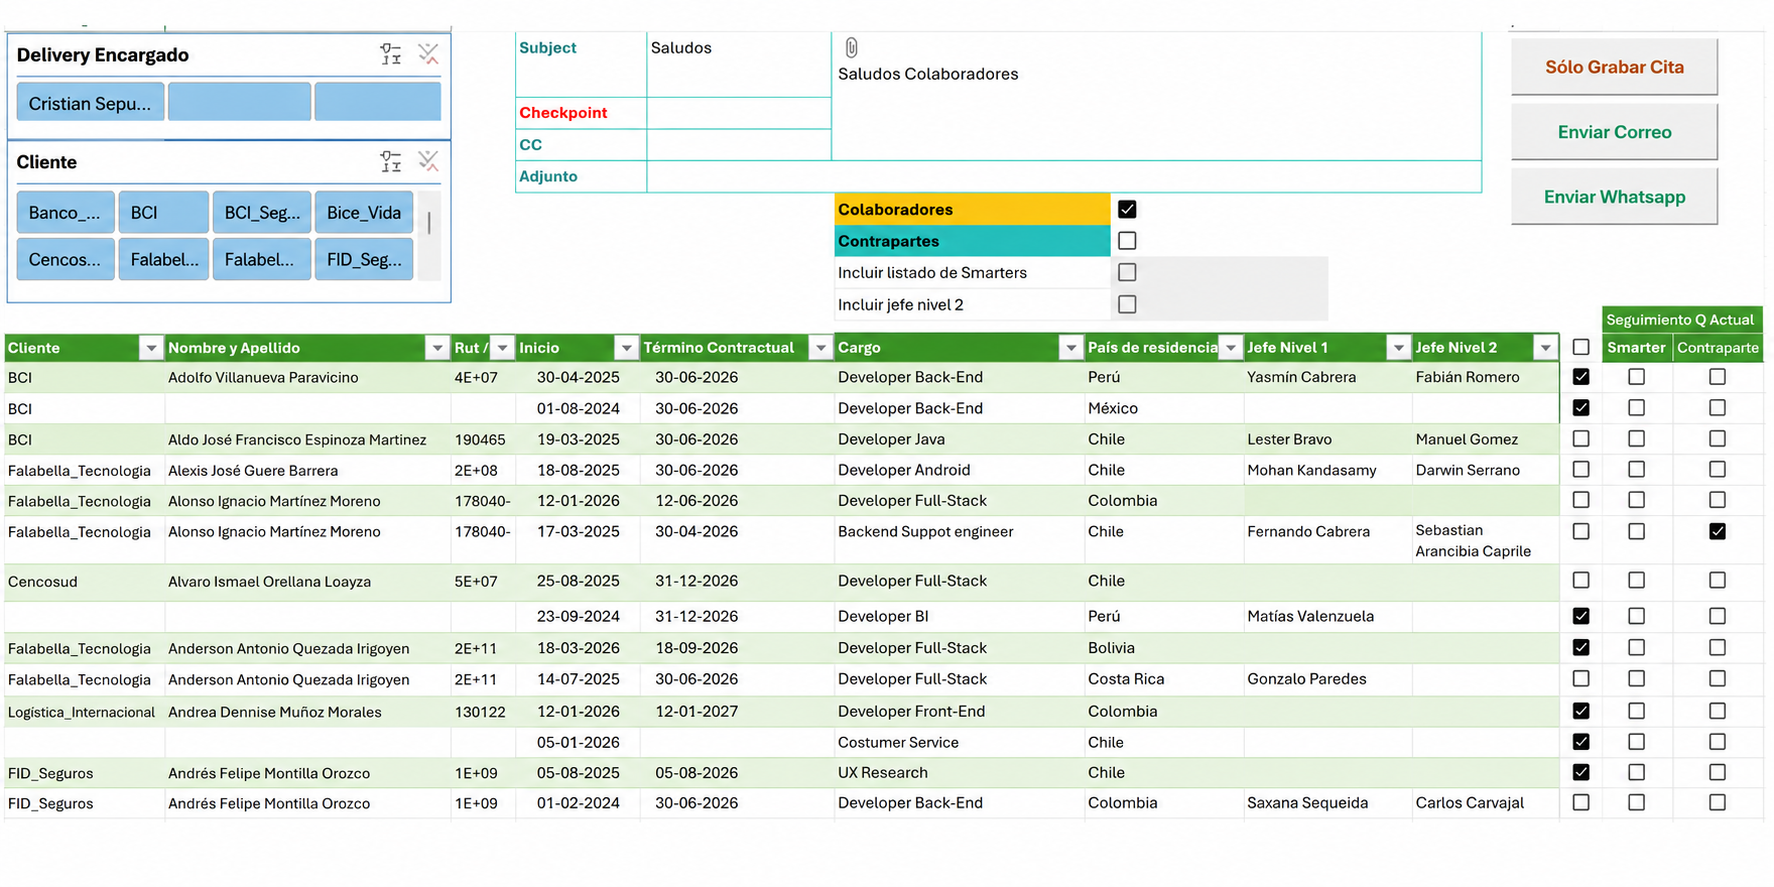
Task: Select the Aldo José Francisco Espinoza Martinez cell
Action: click(x=308, y=440)
